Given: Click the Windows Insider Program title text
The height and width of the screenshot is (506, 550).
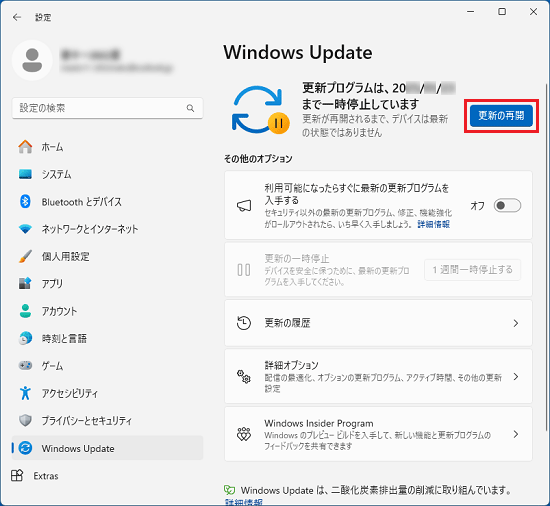Looking at the screenshot, I should pyautogui.click(x=318, y=423).
